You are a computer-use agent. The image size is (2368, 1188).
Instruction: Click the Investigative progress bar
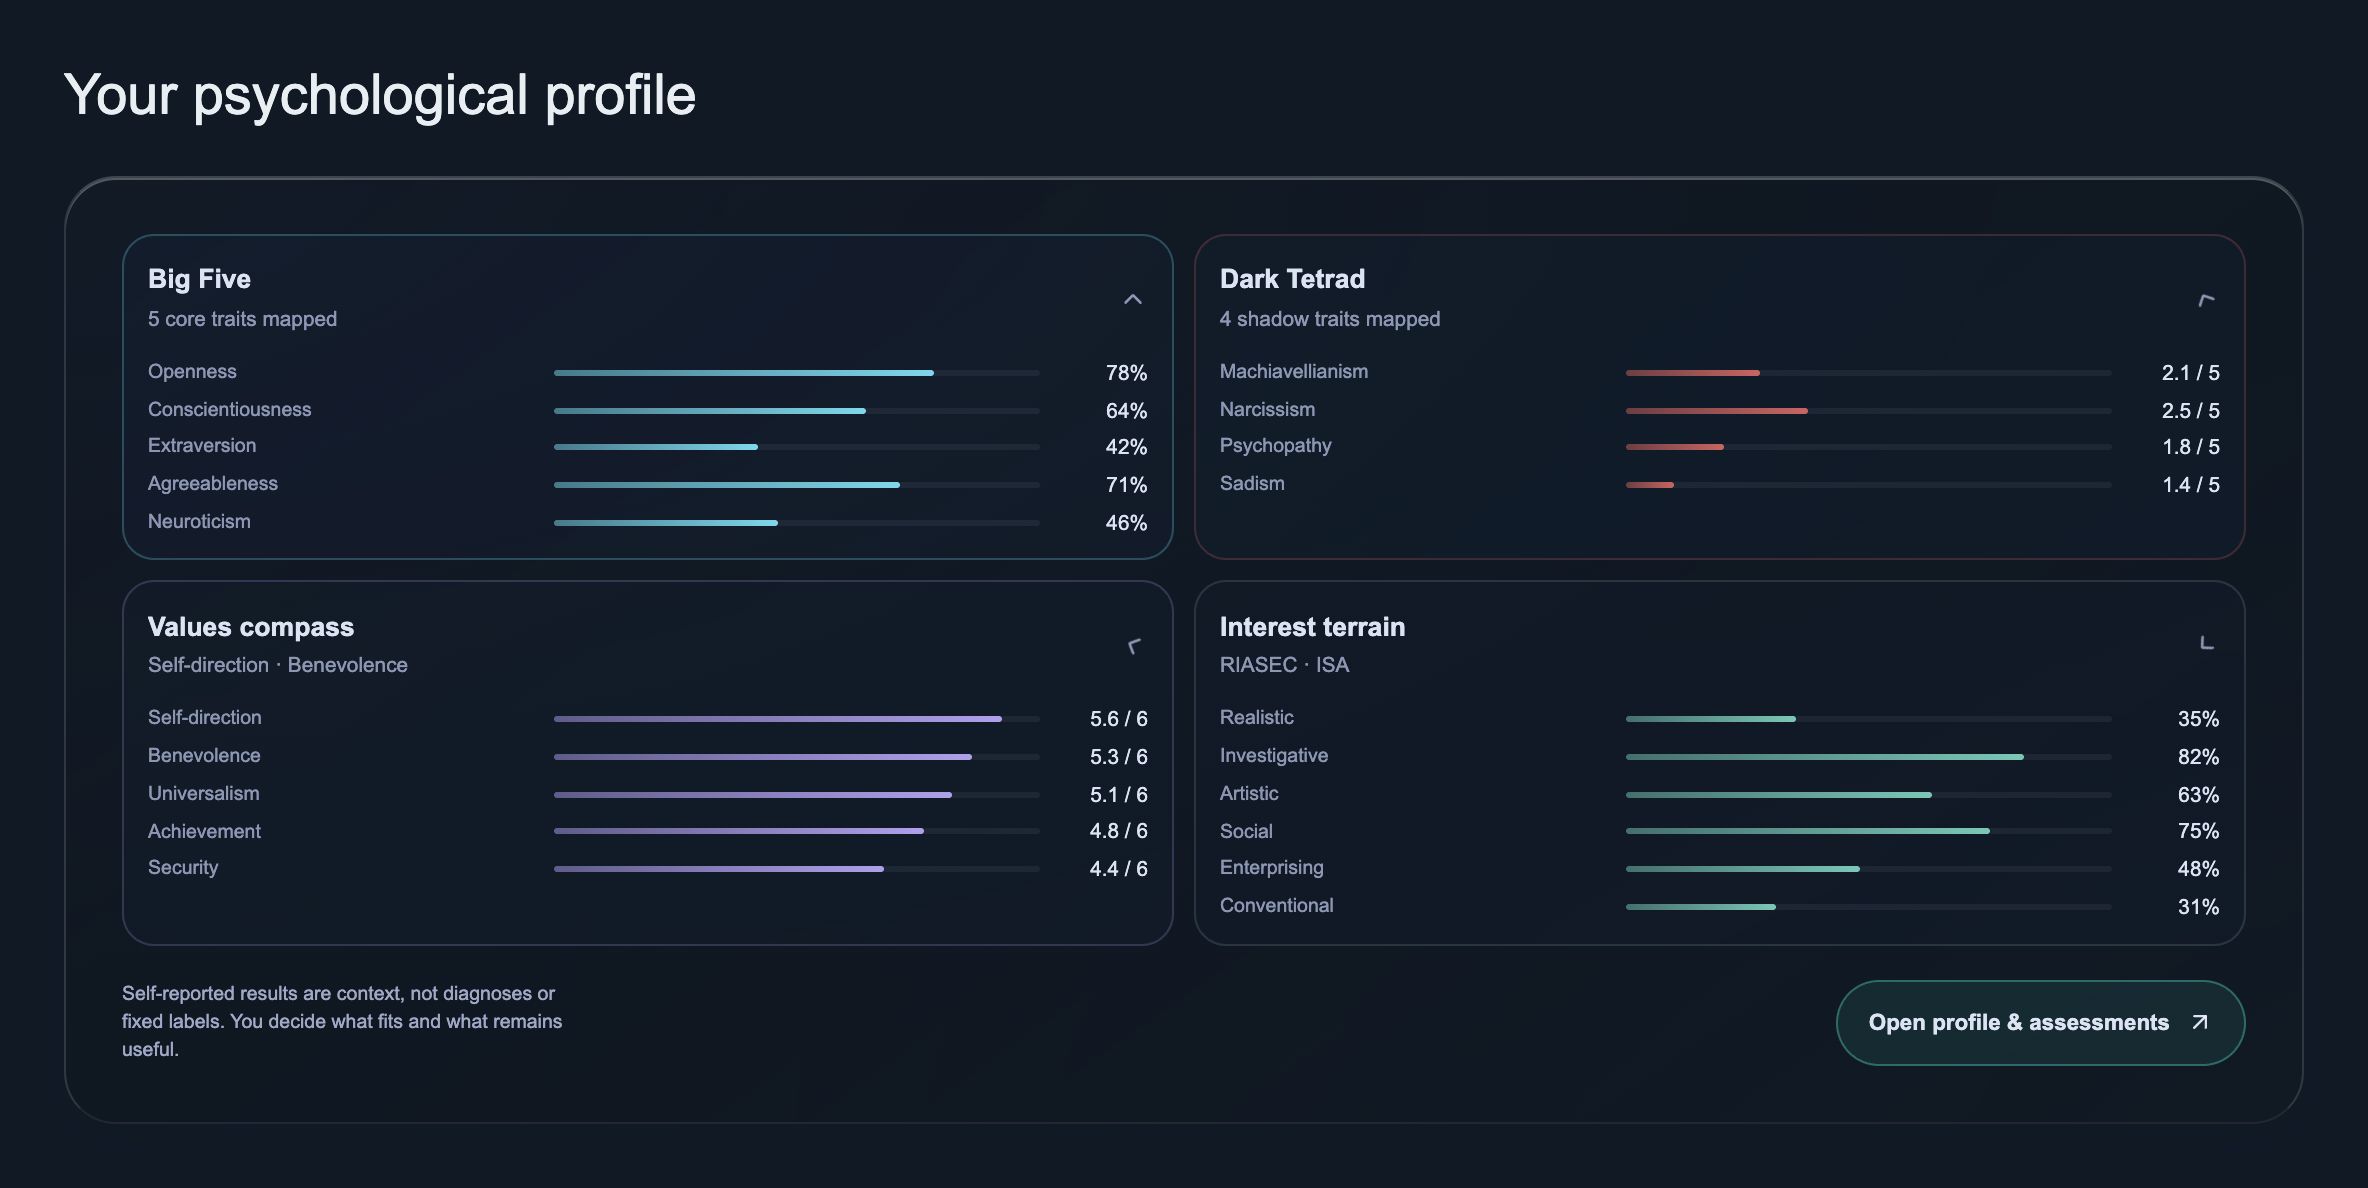1868,757
